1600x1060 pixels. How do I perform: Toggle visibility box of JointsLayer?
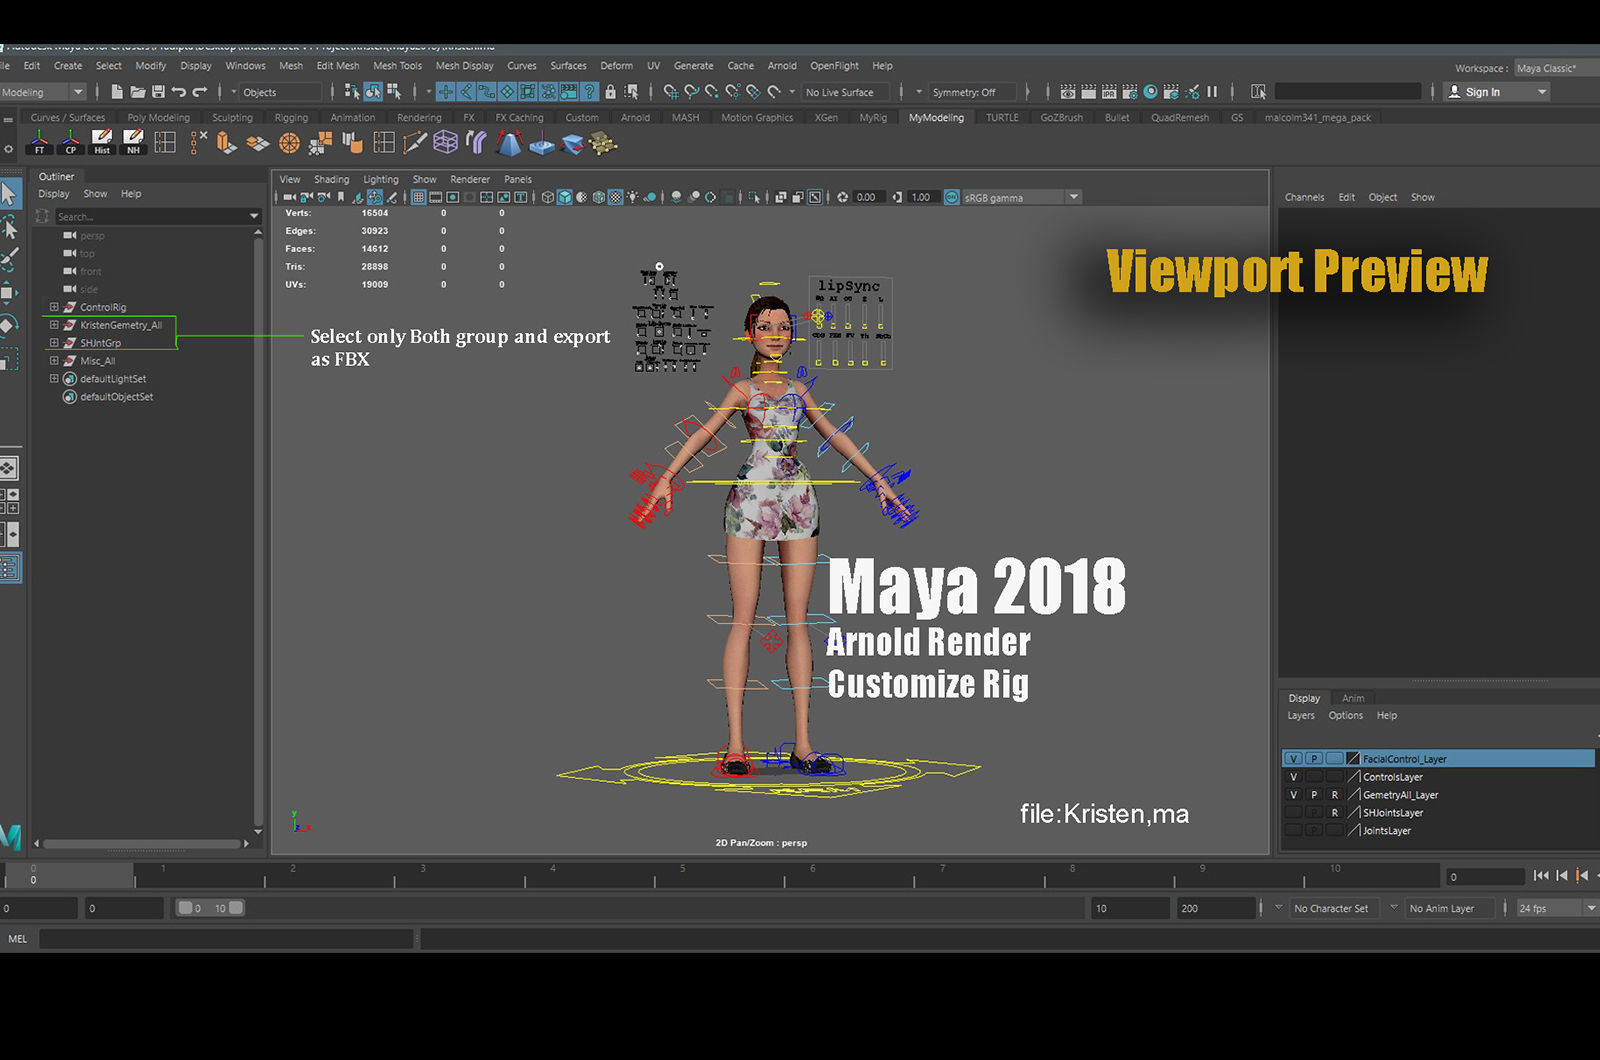[1293, 831]
